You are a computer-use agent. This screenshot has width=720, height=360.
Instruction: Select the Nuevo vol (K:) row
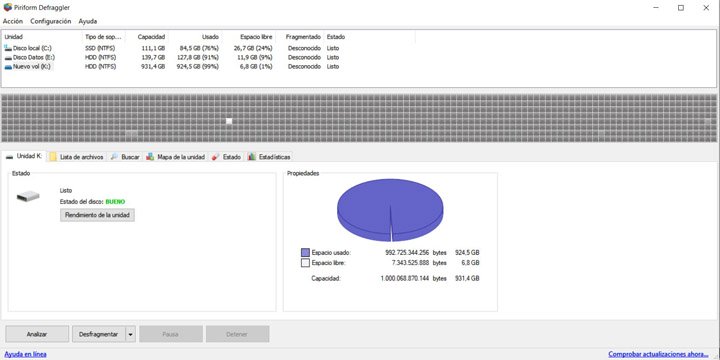point(209,67)
